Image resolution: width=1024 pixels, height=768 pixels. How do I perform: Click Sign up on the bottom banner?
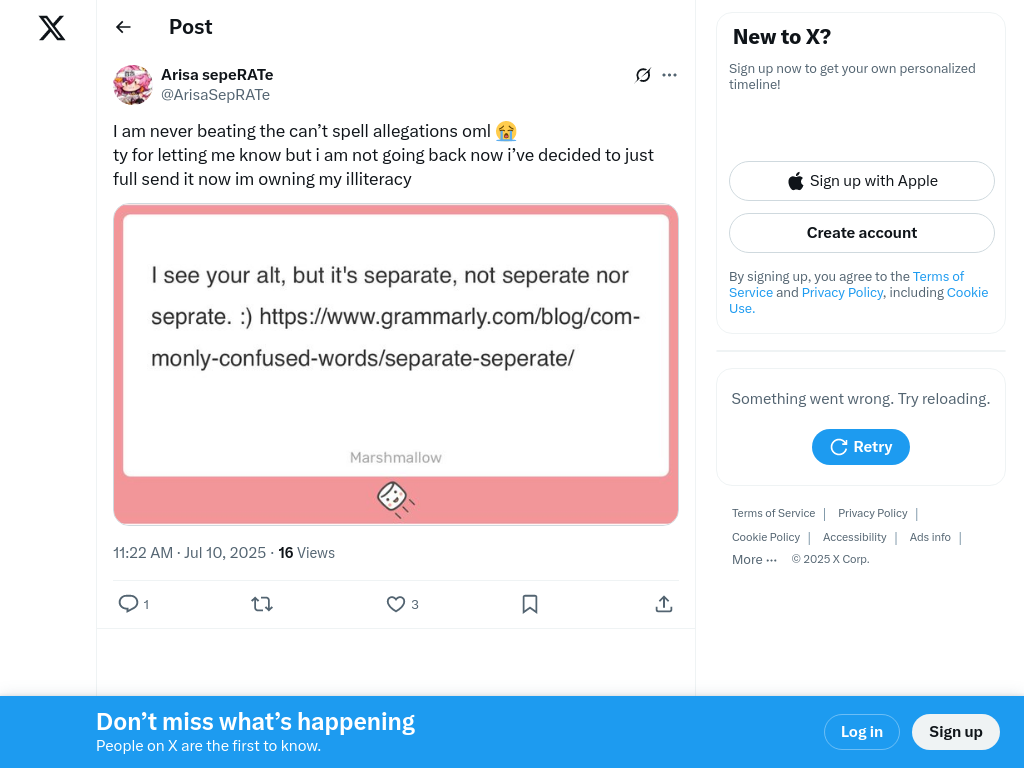[x=955, y=732]
